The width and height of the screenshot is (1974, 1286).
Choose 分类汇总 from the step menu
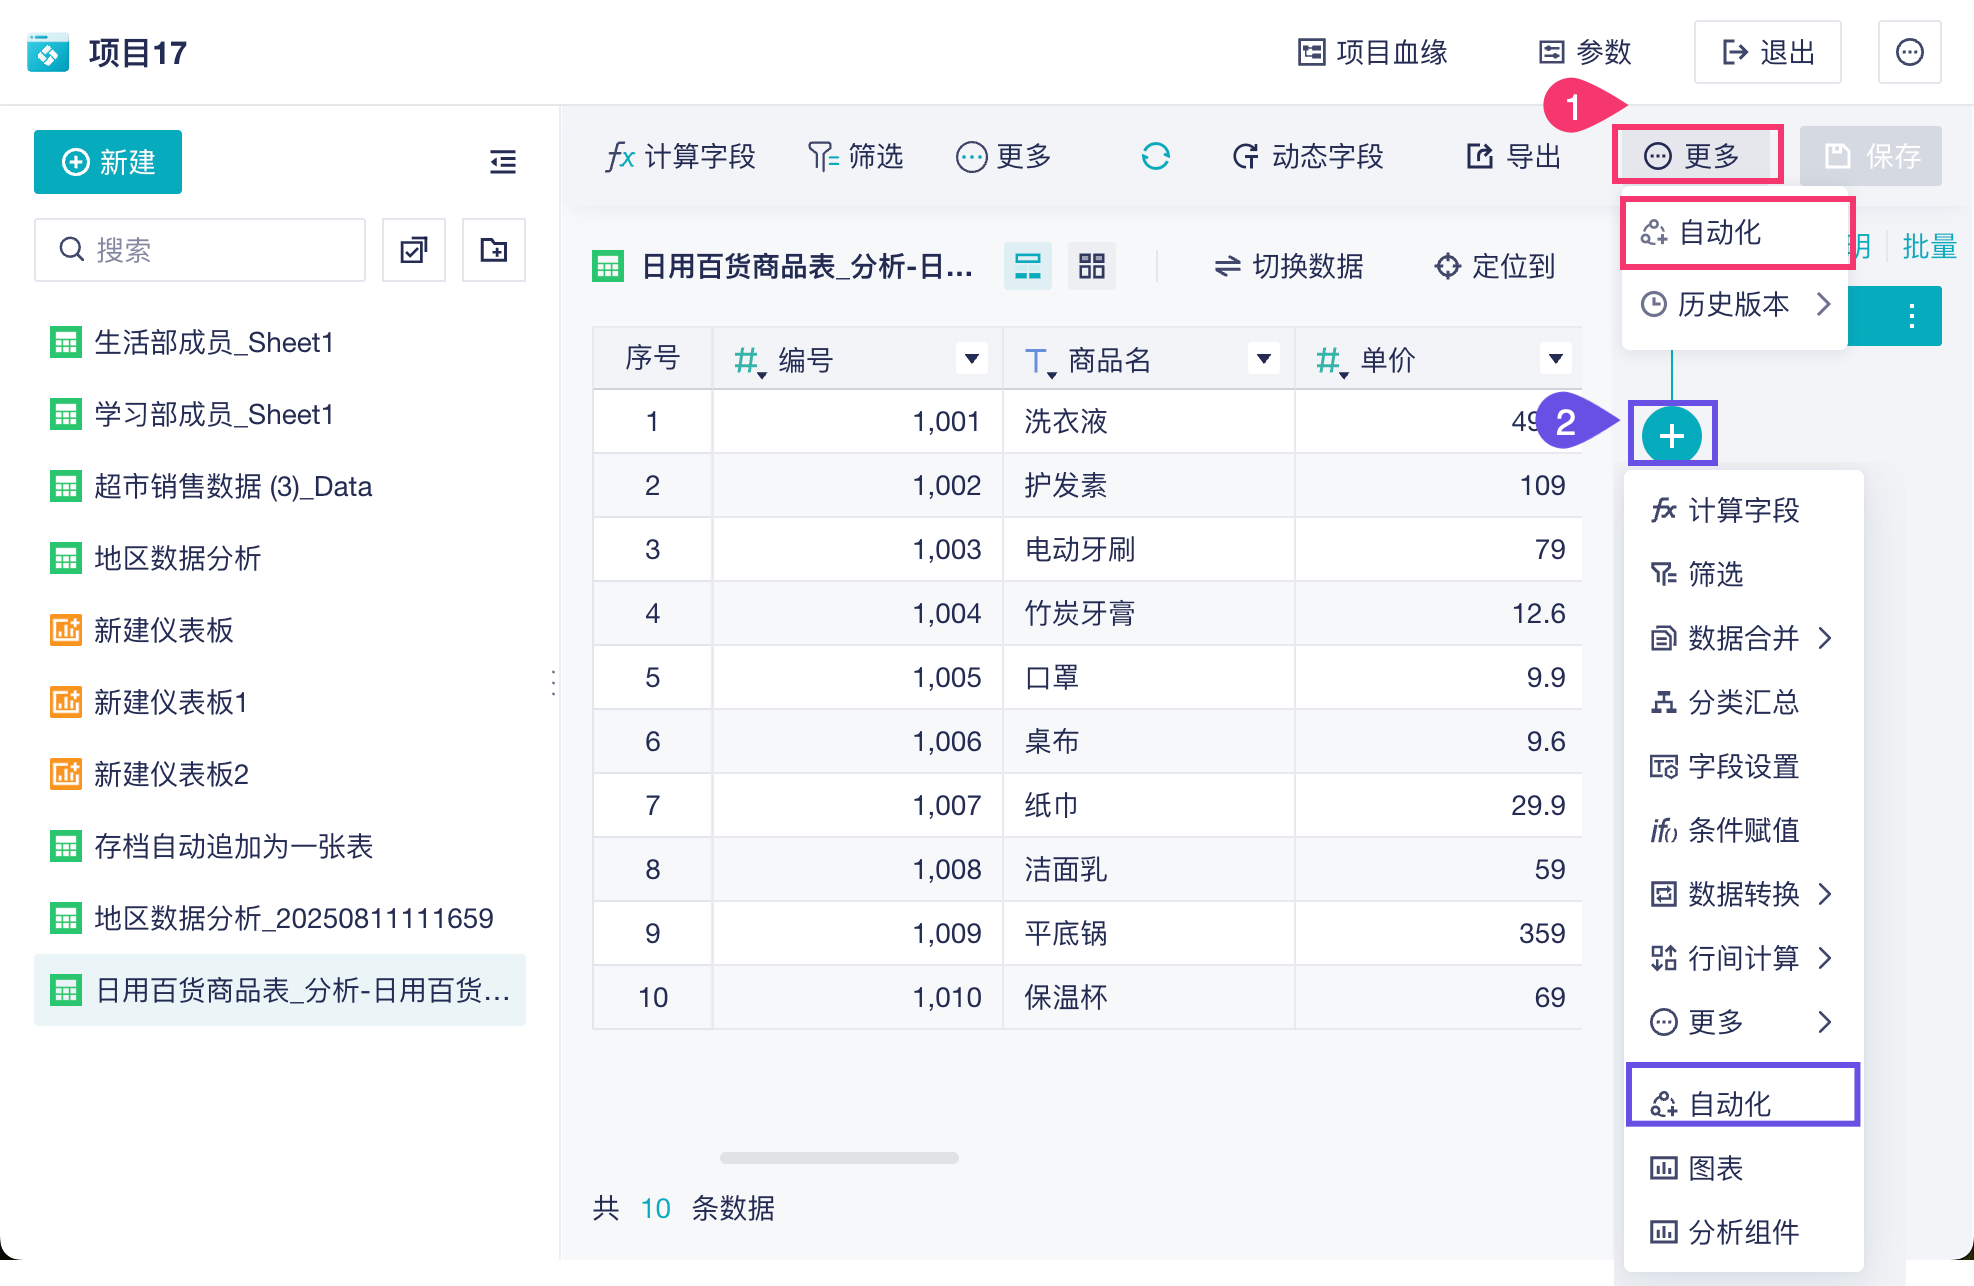point(1742,703)
